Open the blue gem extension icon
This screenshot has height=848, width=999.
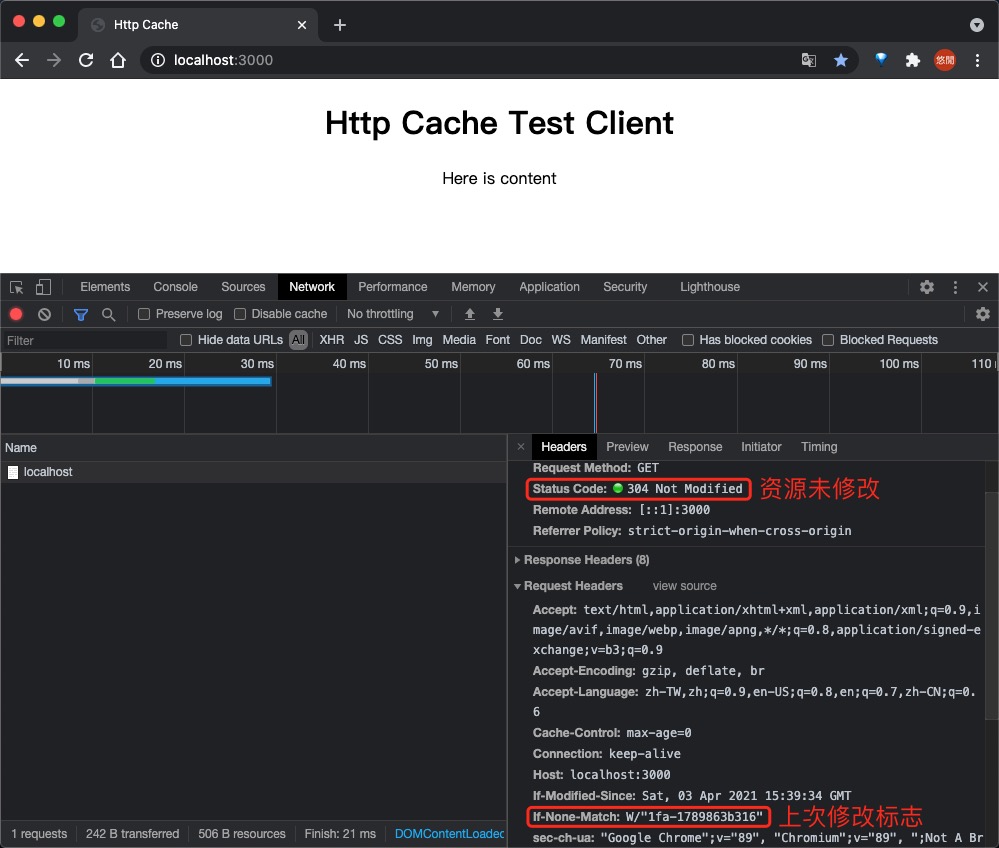coord(881,60)
